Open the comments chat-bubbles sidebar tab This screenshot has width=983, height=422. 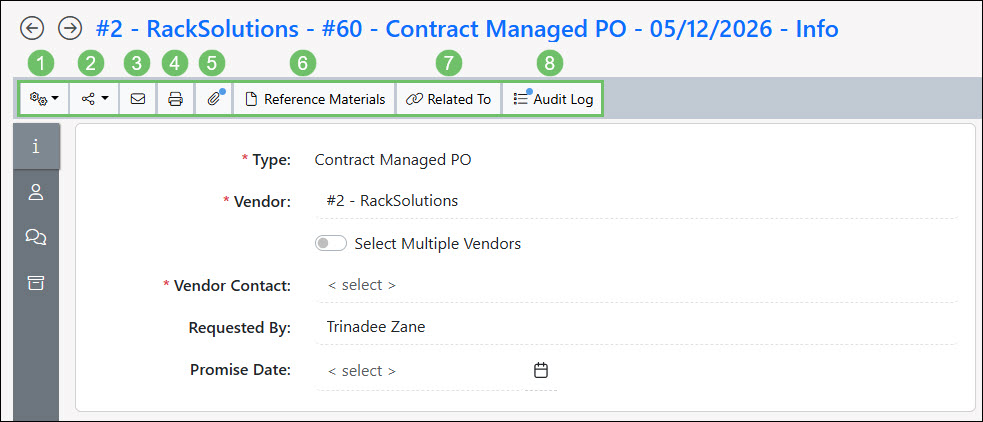pos(36,237)
